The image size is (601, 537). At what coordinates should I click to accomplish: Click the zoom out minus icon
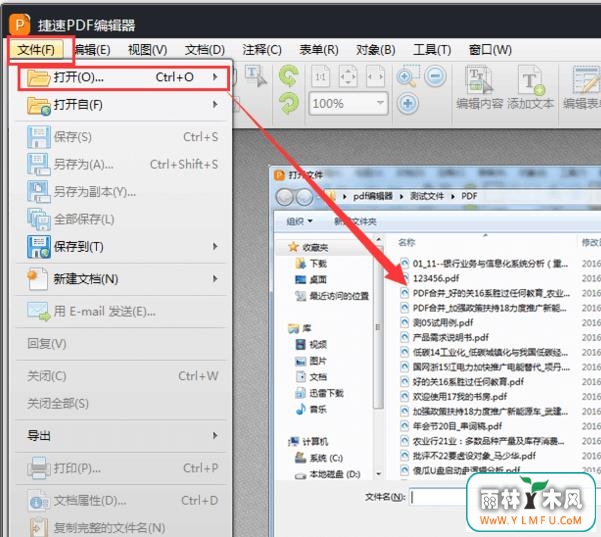tap(435, 76)
